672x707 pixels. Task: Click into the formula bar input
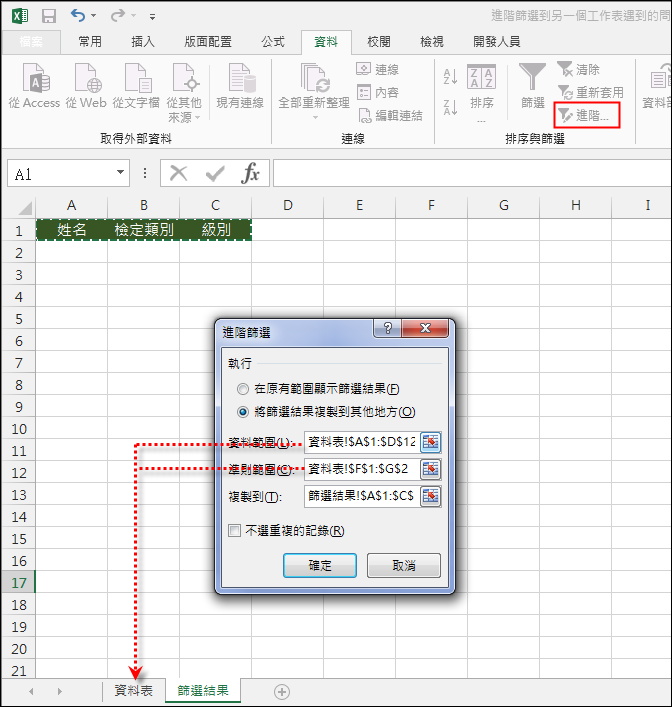click(x=472, y=173)
